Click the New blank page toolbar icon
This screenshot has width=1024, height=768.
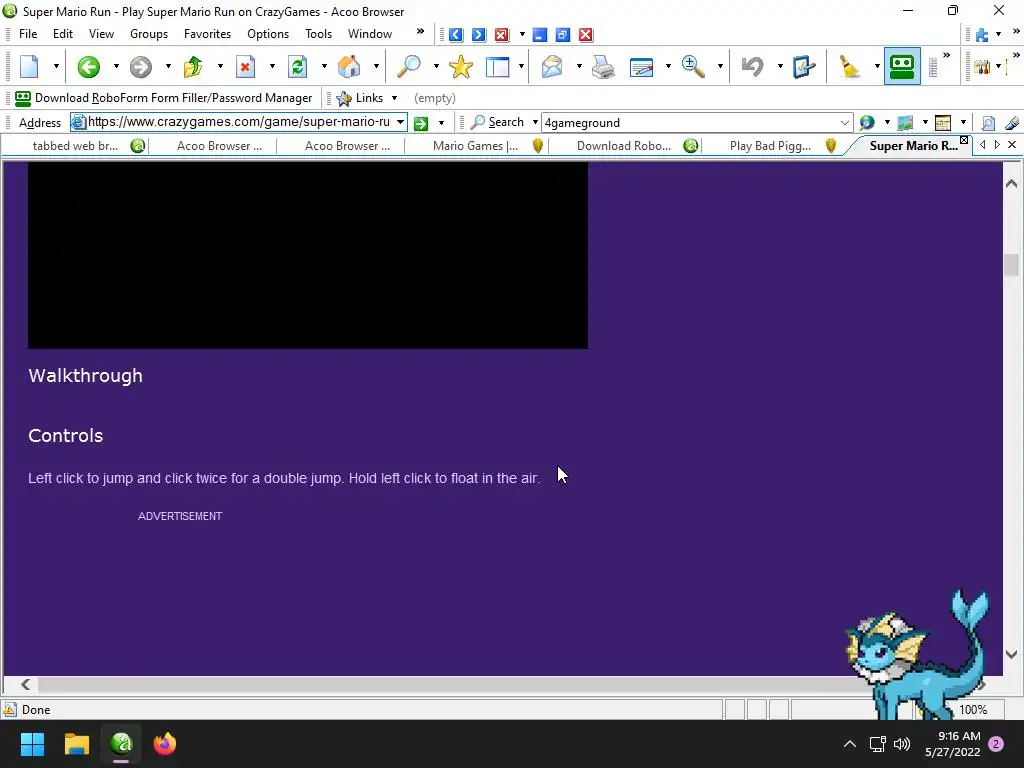[x=30, y=67]
